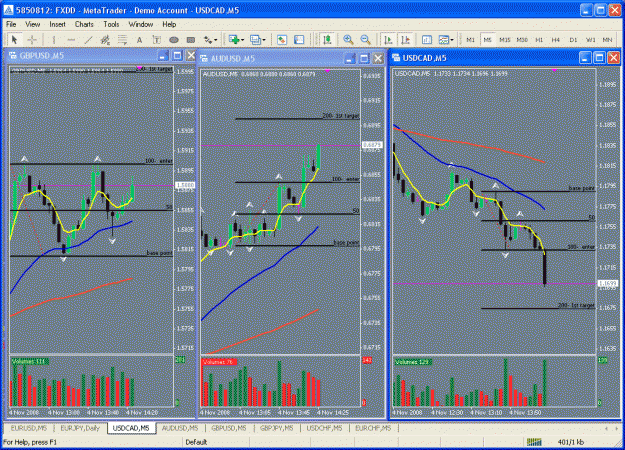This screenshot has height=450, width=625.
Task: Open the Tools menu
Action: tap(111, 24)
